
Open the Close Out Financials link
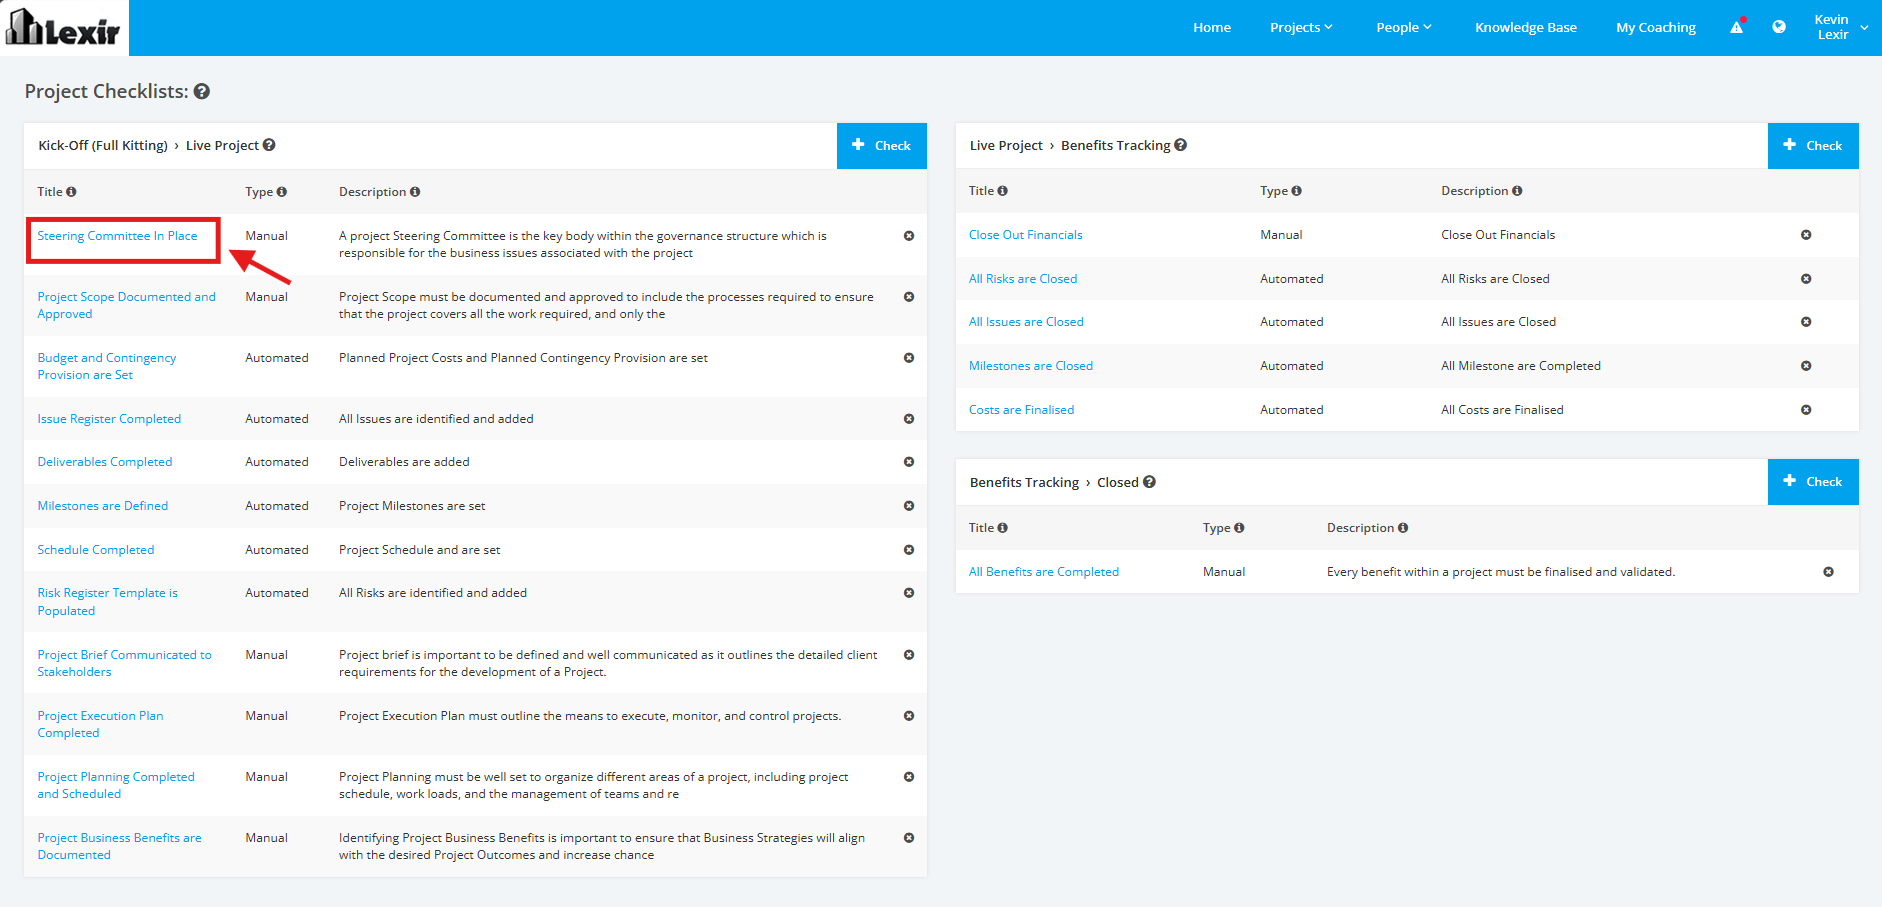[x=1026, y=235]
